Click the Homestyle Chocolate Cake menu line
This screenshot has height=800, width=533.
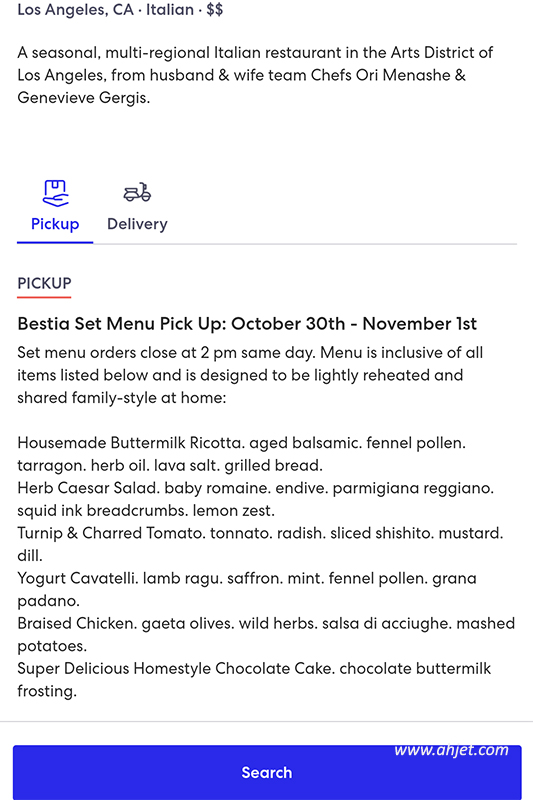254,679
